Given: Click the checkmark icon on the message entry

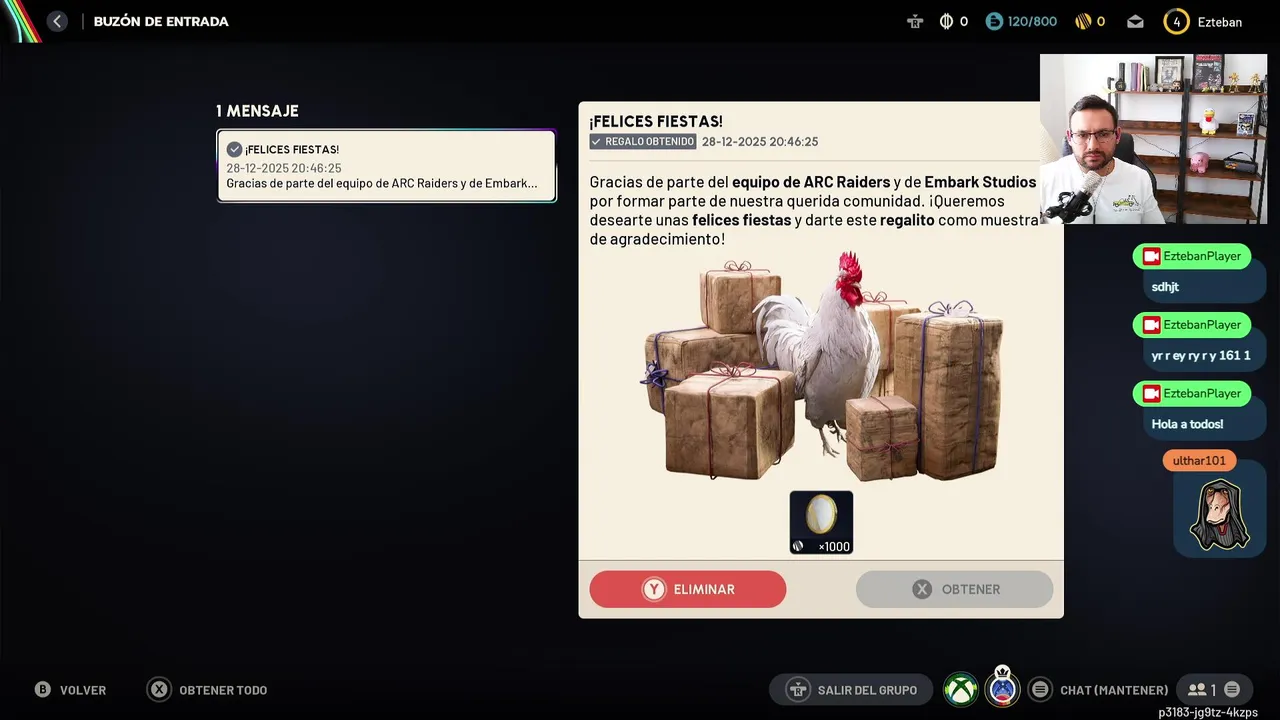Looking at the screenshot, I should click(234, 149).
